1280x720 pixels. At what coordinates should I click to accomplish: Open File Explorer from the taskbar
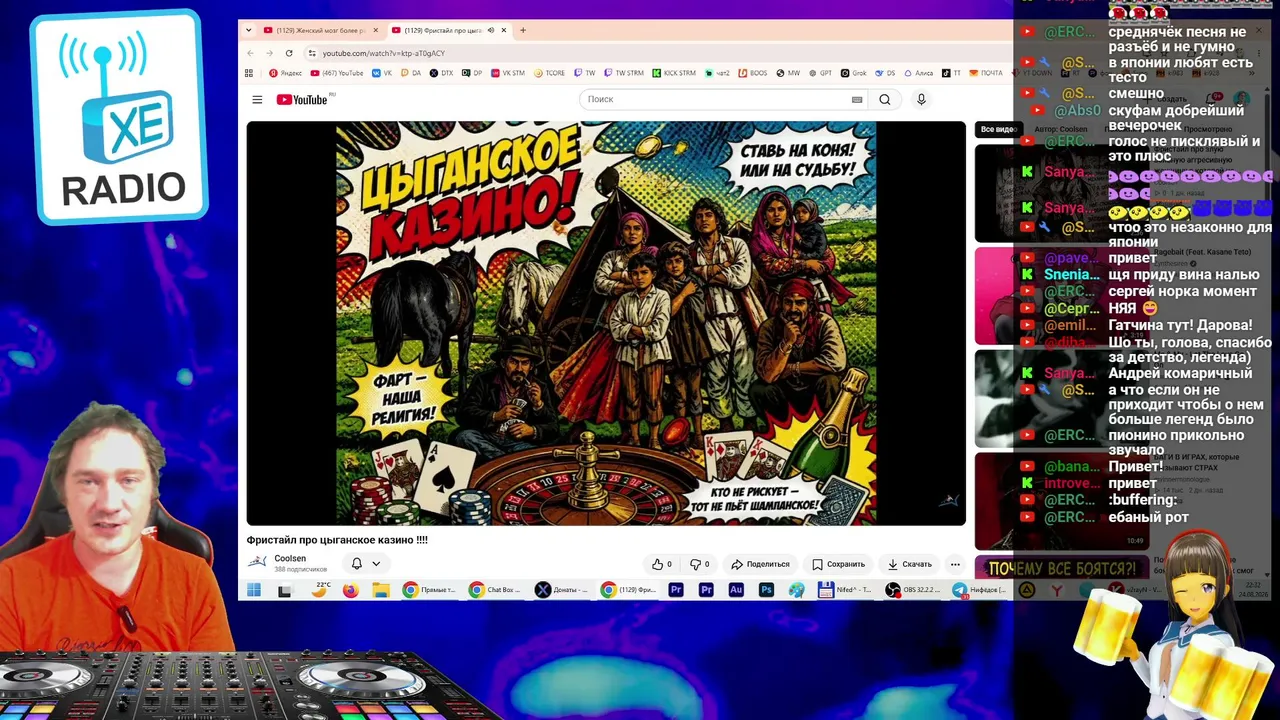381,590
